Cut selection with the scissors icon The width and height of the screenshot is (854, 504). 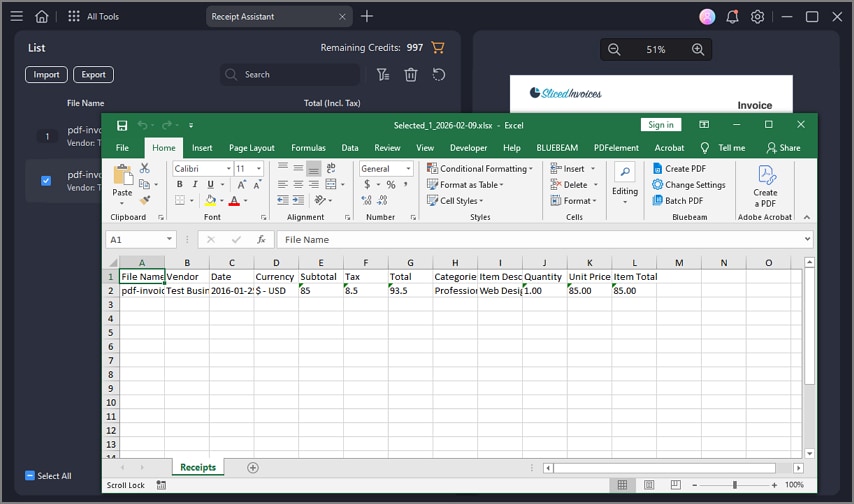coord(144,168)
